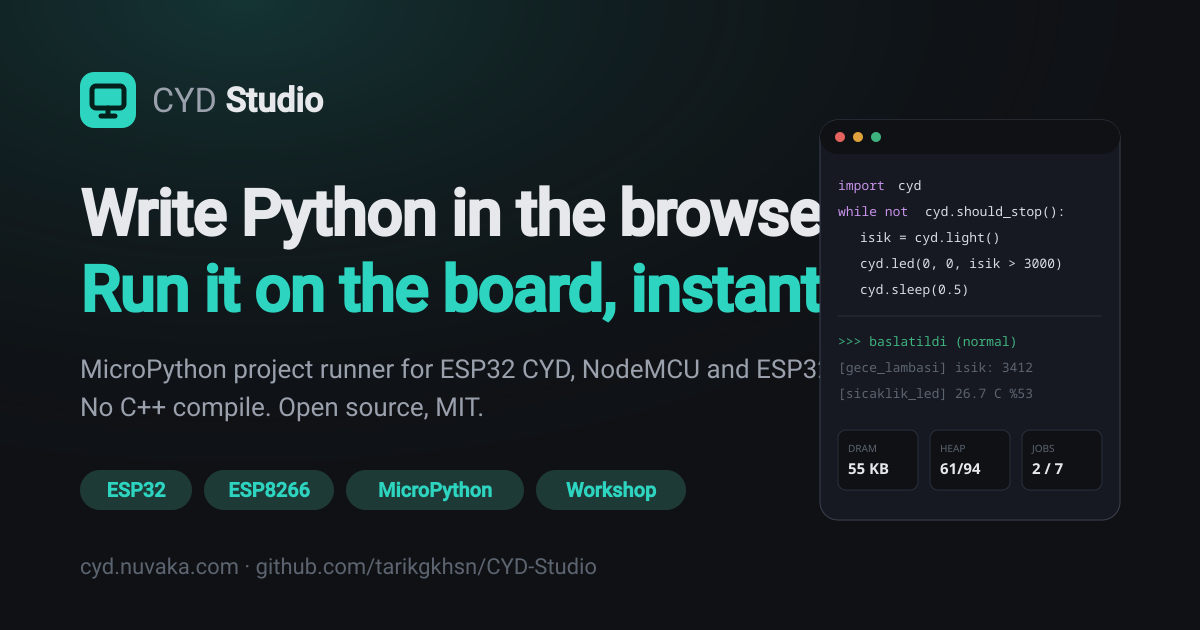1200x630 pixels.
Task: Click the headline "Write Python in the browse"
Action: point(450,213)
